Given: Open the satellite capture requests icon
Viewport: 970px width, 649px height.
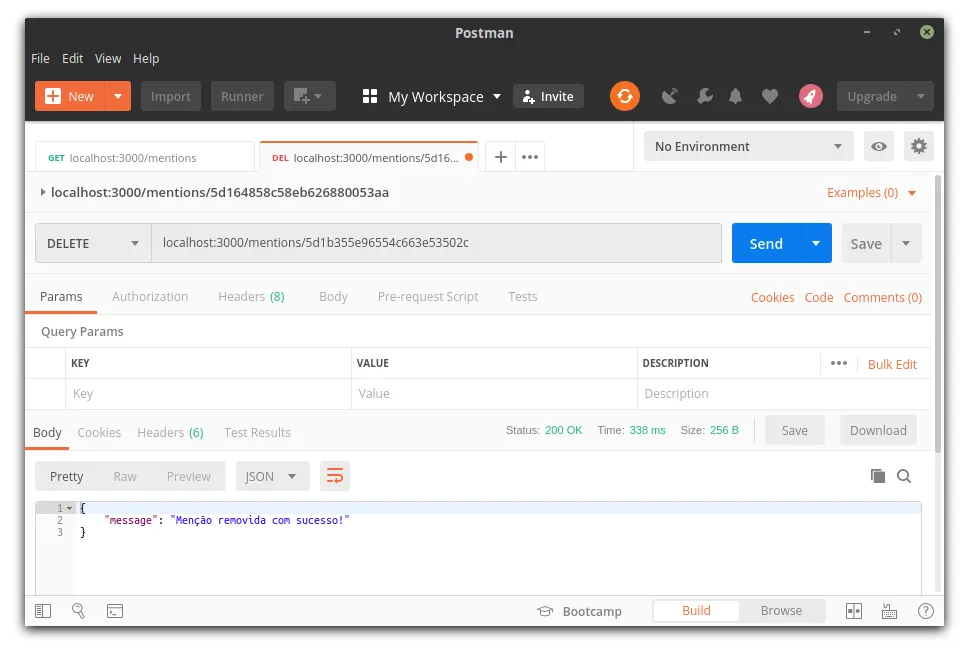Looking at the screenshot, I should [x=670, y=96].
